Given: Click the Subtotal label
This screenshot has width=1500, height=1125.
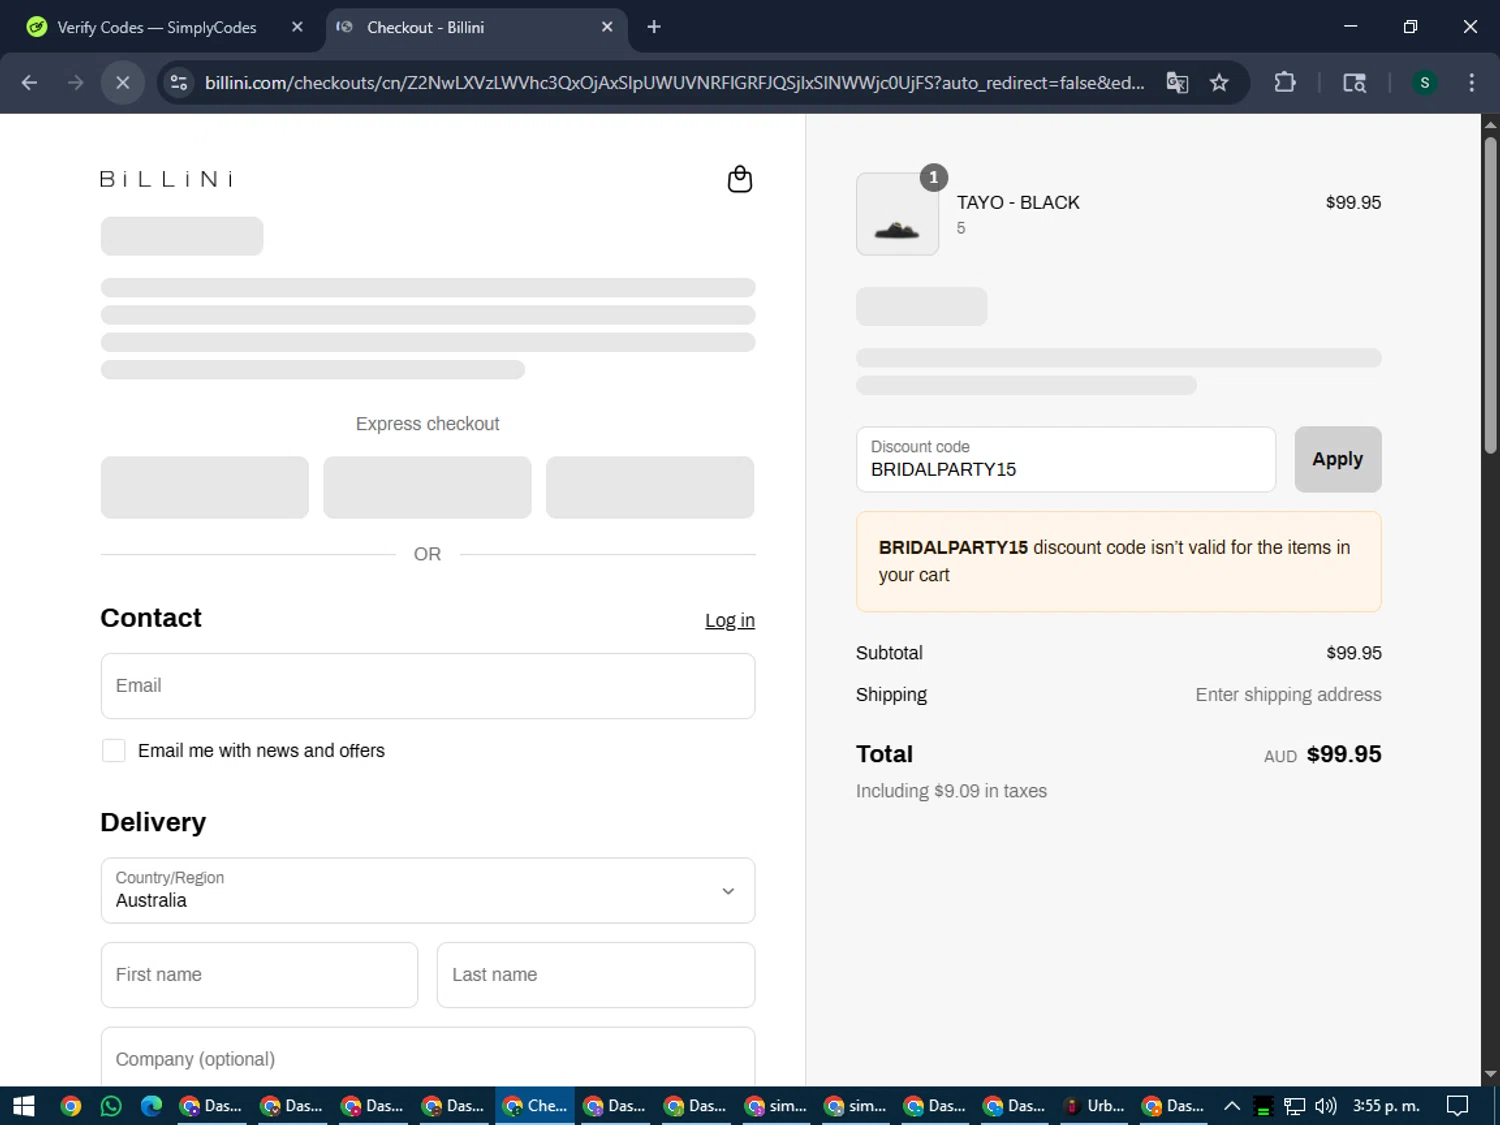Looking at the screenshot, I should click(889, 653).
